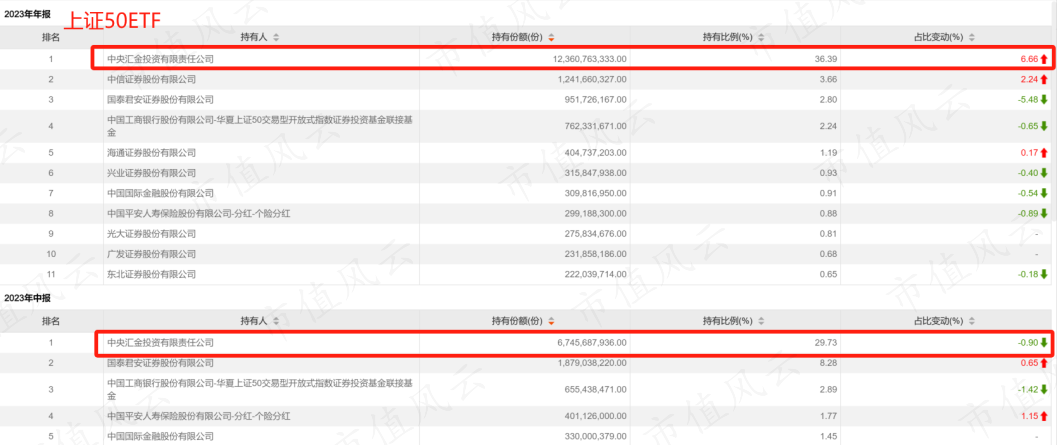
Task: Click the 持有人 sort icon in 2023年年报 table
Action: tap(276, 37)
